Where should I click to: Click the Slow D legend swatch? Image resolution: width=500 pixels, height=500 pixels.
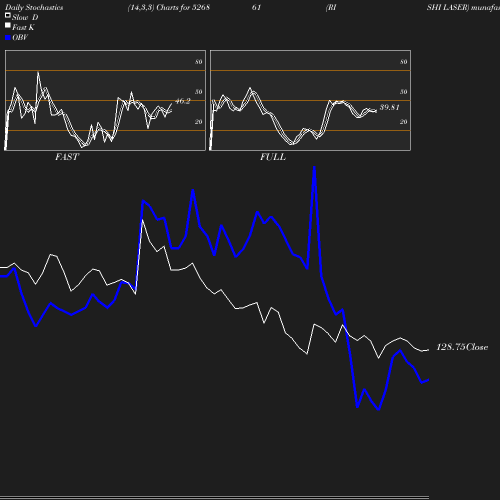(8, 15)
